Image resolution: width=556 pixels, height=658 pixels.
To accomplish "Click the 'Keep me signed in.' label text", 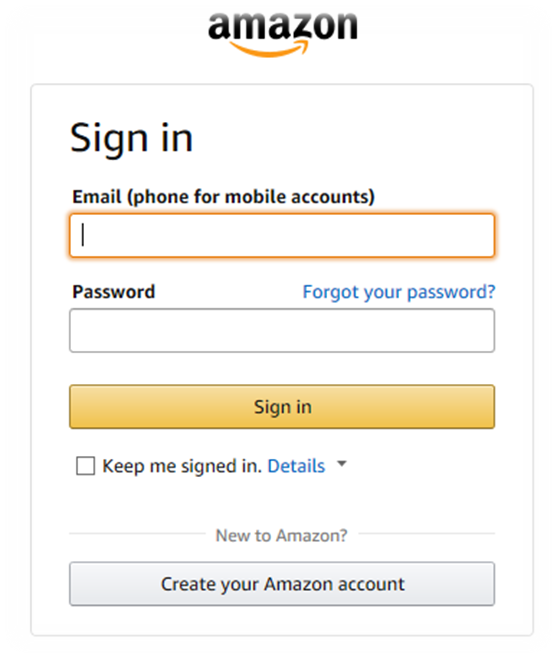I will (182, 466).
